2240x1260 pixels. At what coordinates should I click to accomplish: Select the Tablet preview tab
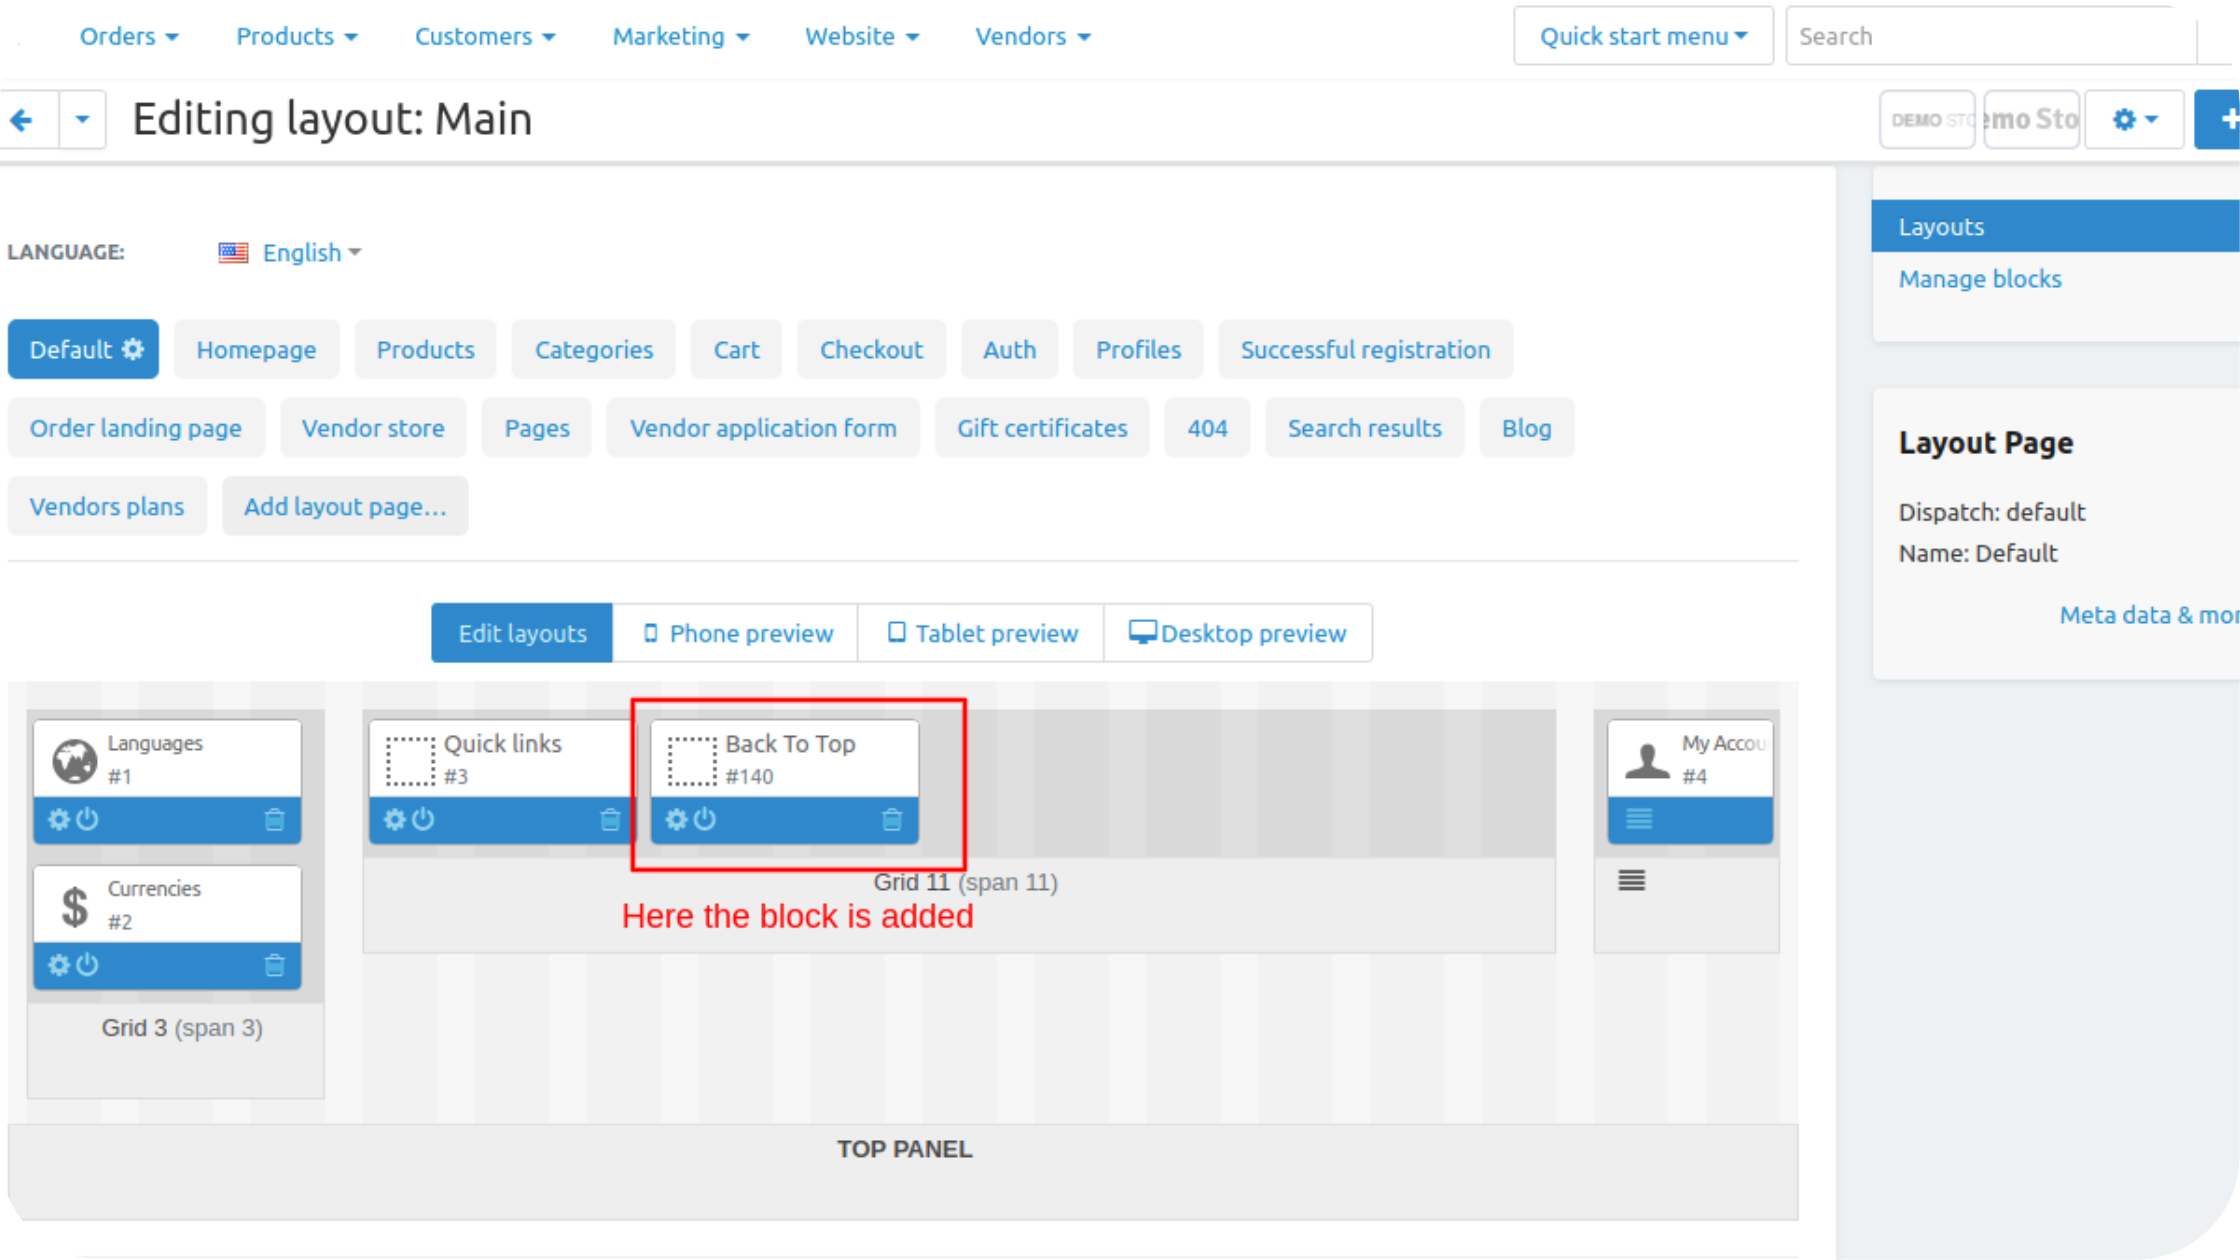[981, 633]
